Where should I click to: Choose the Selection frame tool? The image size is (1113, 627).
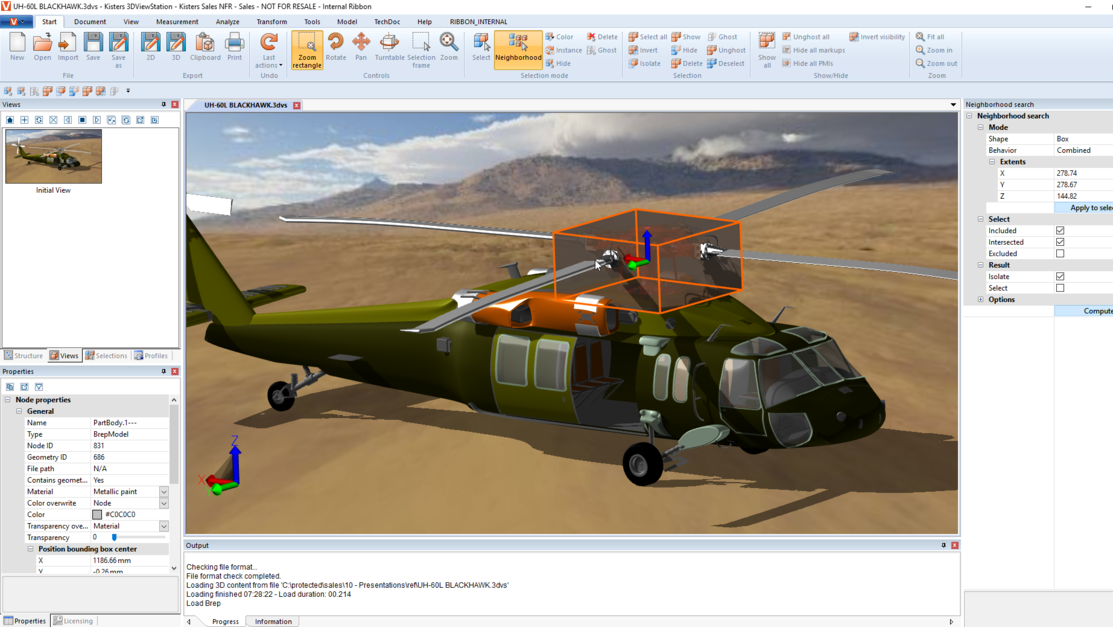(421, 50)
